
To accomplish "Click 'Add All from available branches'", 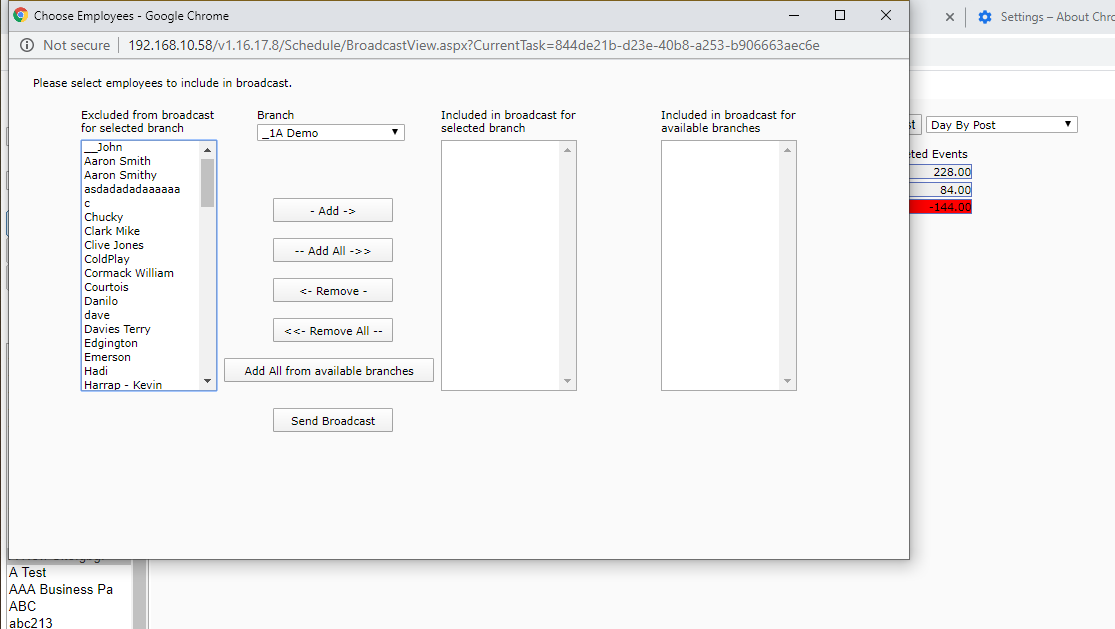I will (x=329, y=371).
